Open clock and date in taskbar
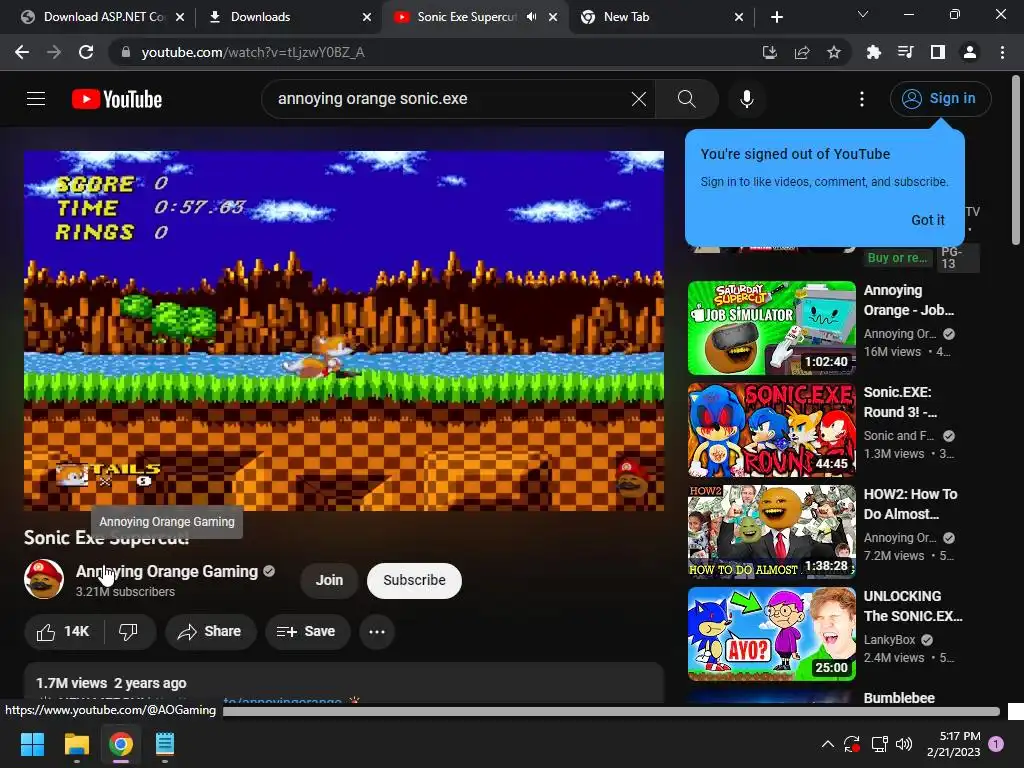The height and width of the screenshot is (768, 1024). pyautogui.click(x=953, y=744)
